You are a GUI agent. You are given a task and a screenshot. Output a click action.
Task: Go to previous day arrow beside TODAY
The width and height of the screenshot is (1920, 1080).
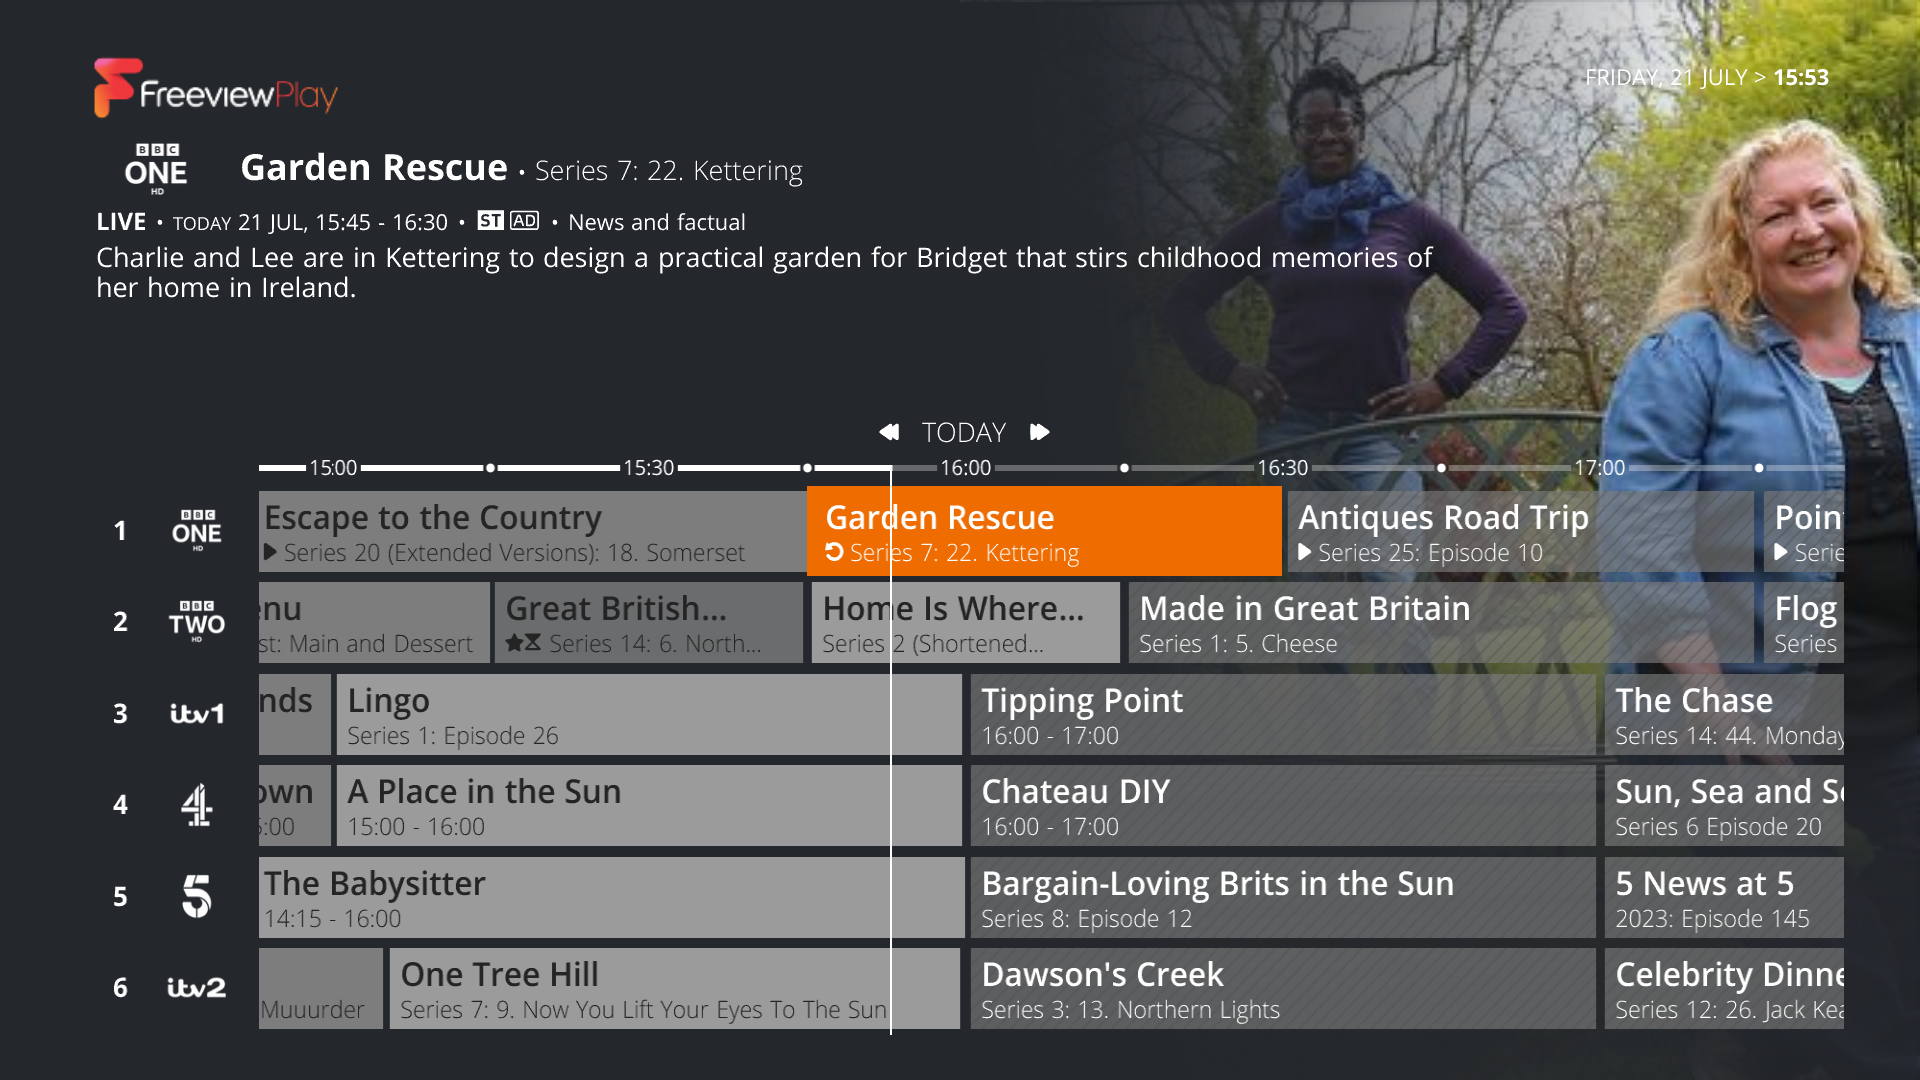click(x=889, y=432)
